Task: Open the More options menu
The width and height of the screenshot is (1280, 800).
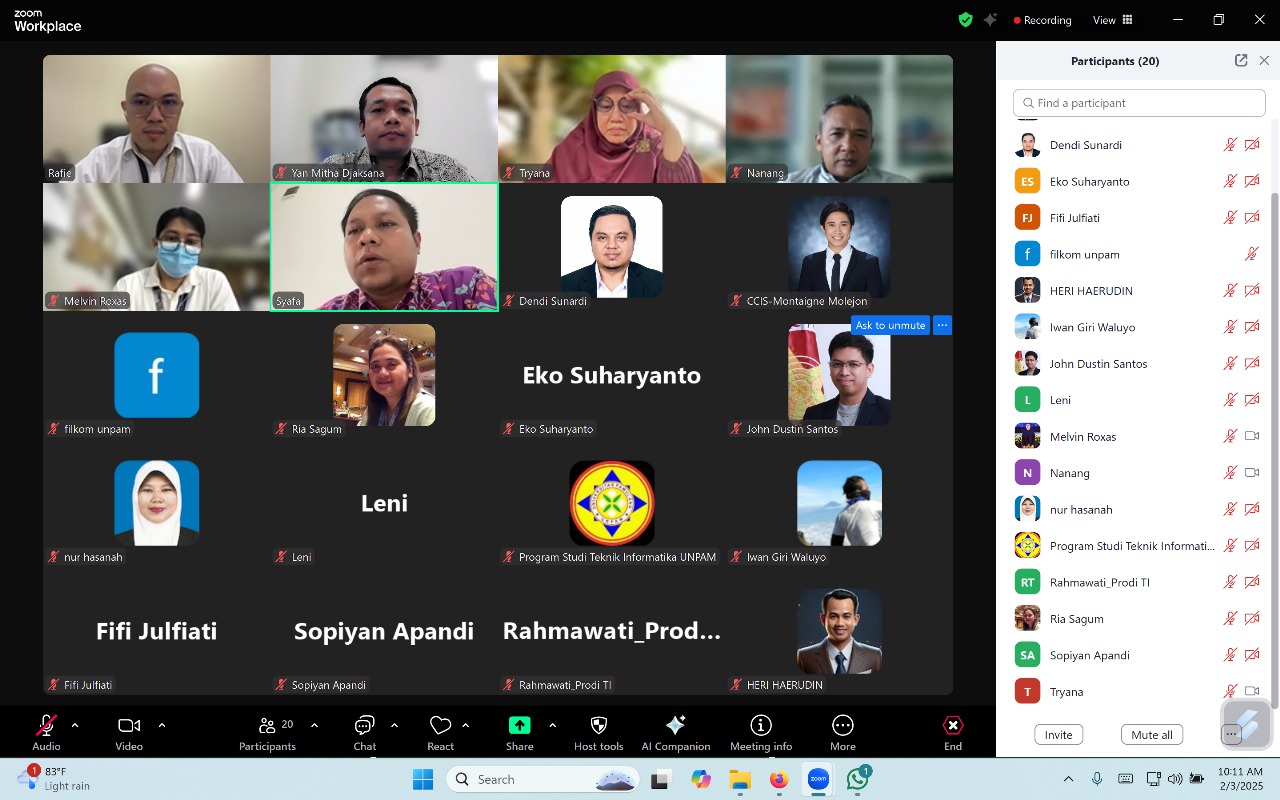Action: pos(843,726)
